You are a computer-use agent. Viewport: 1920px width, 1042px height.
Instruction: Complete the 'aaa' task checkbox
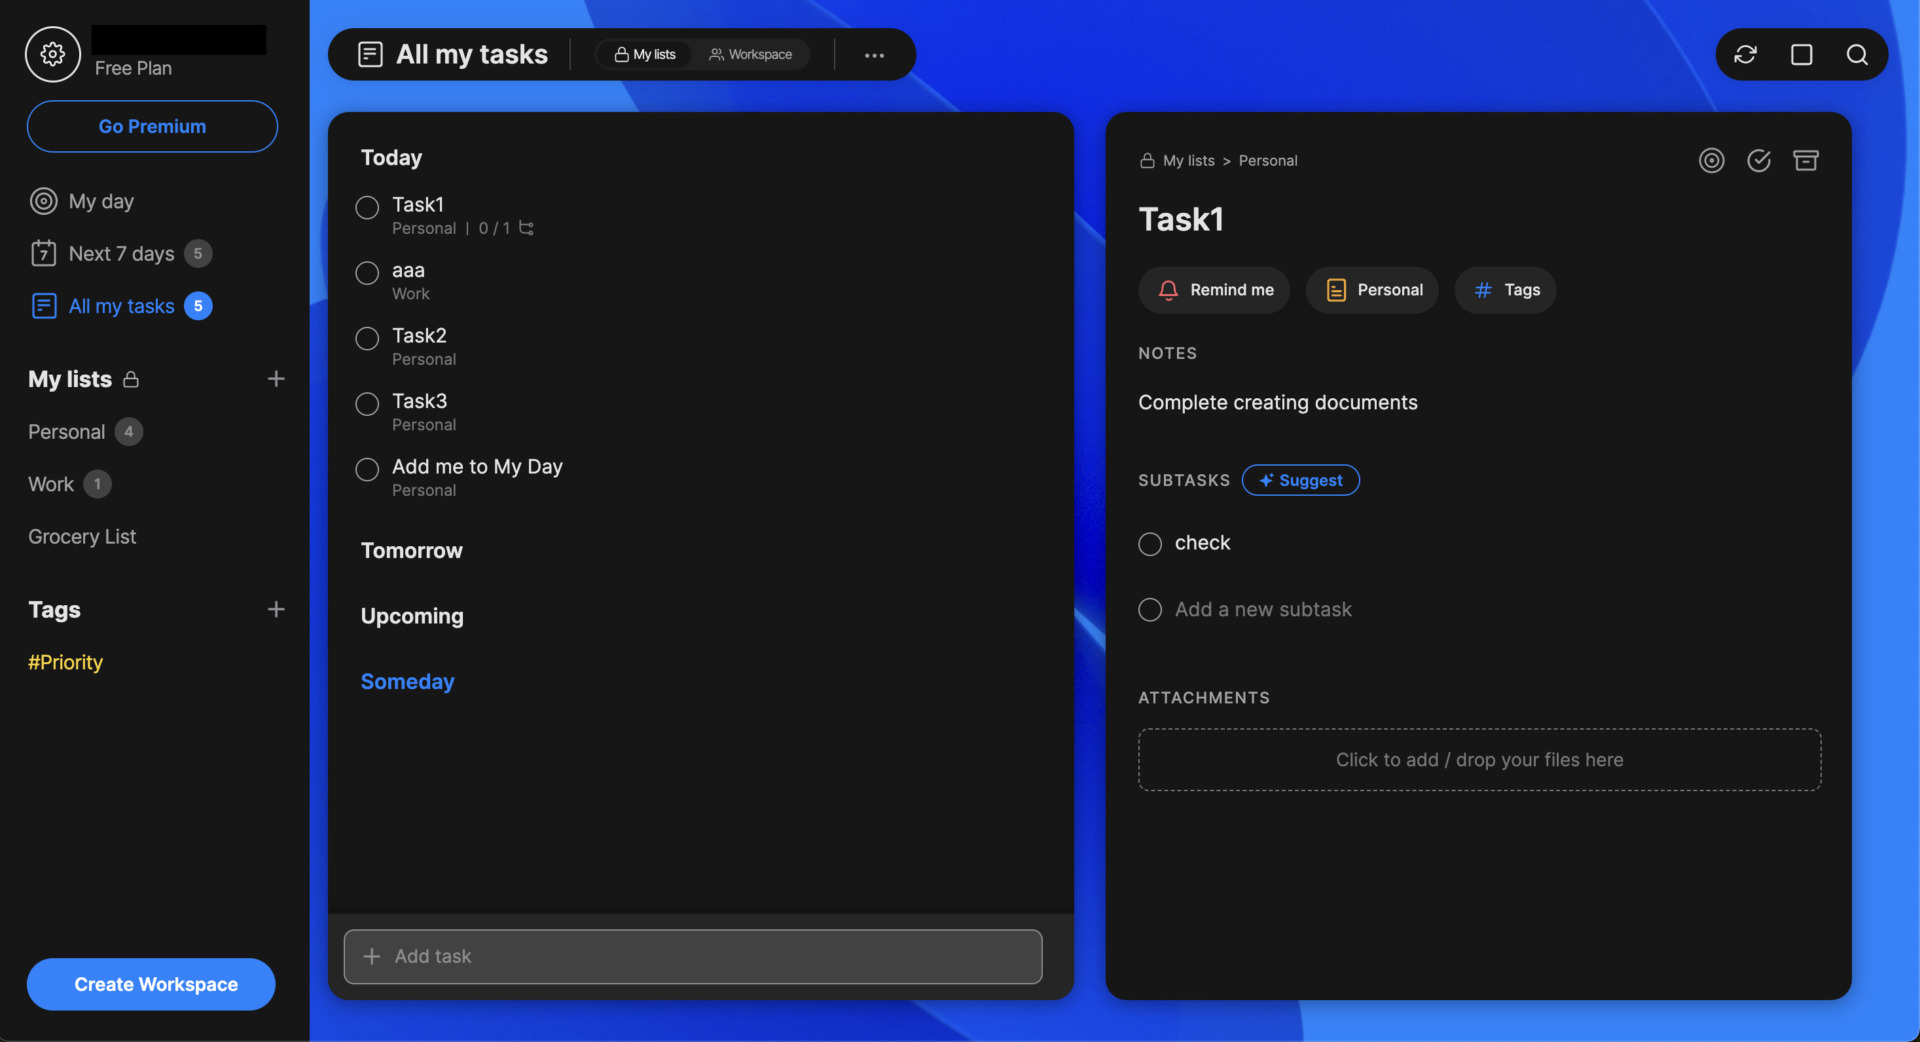(x=367, y=273)
